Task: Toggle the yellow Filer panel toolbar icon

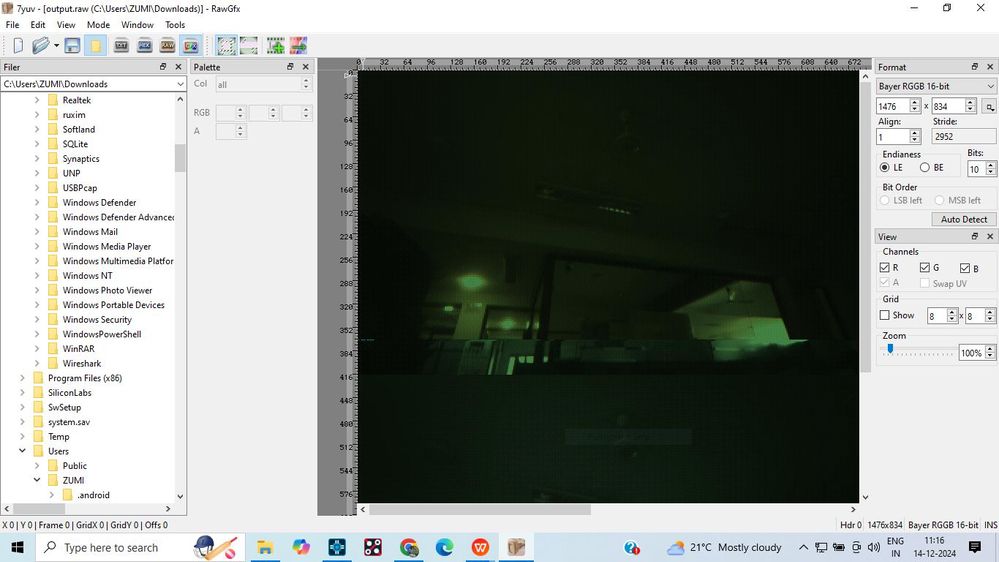Action: tap(96, 45)
